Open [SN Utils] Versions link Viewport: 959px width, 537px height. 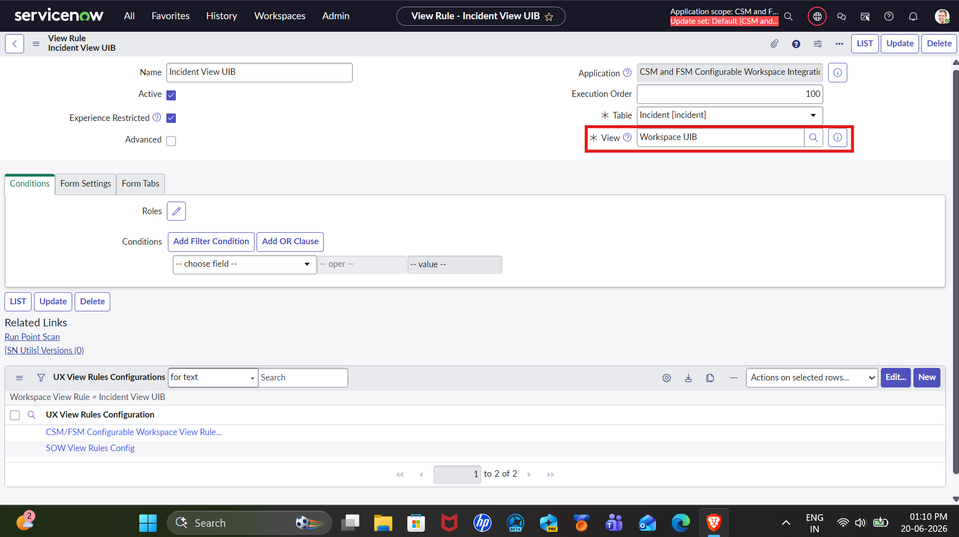[44, 350]
